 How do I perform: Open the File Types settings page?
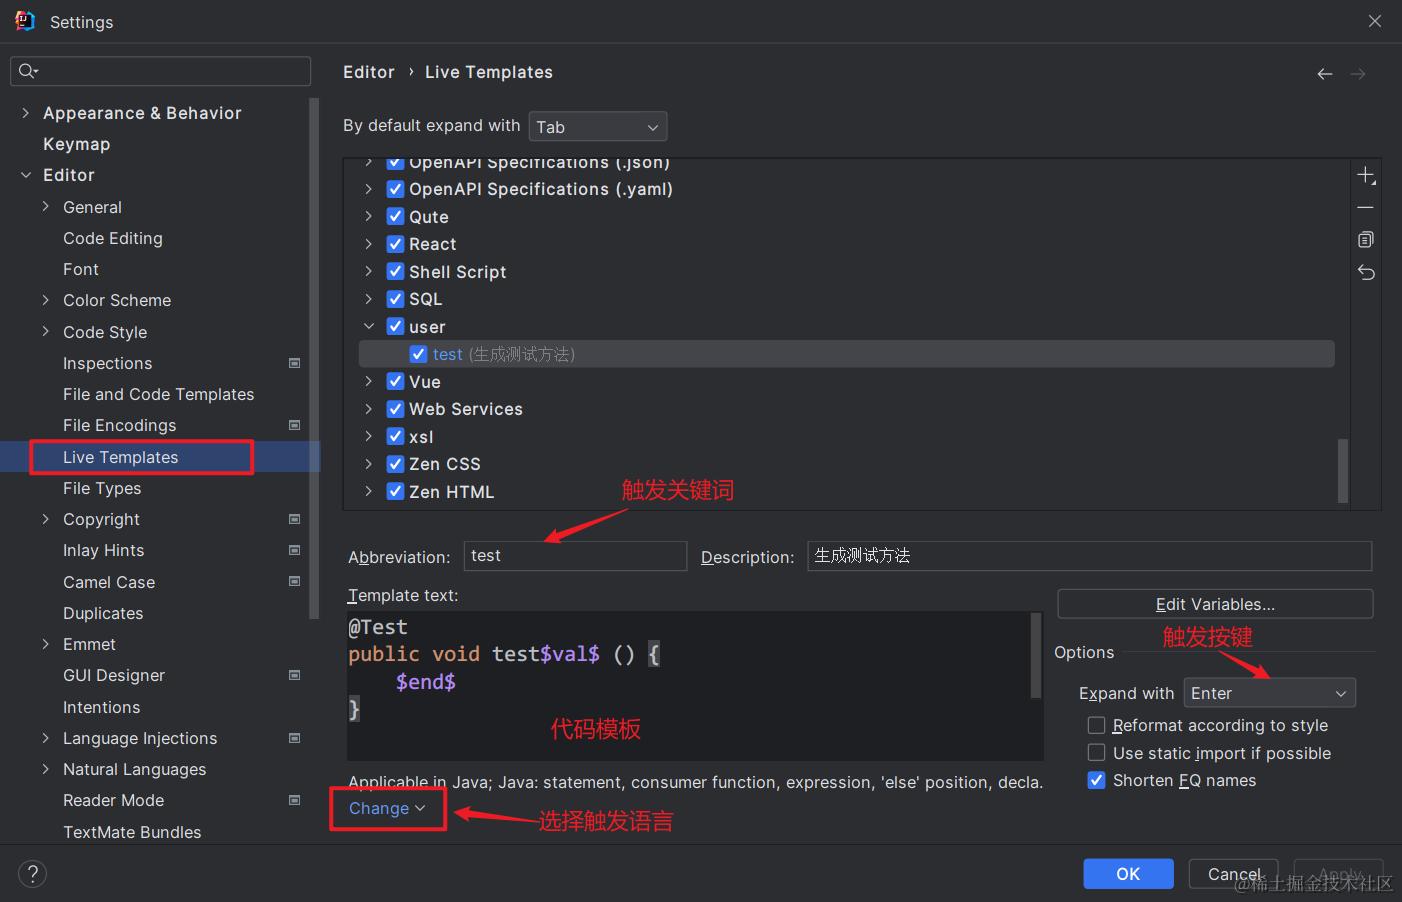coord(102,488)
